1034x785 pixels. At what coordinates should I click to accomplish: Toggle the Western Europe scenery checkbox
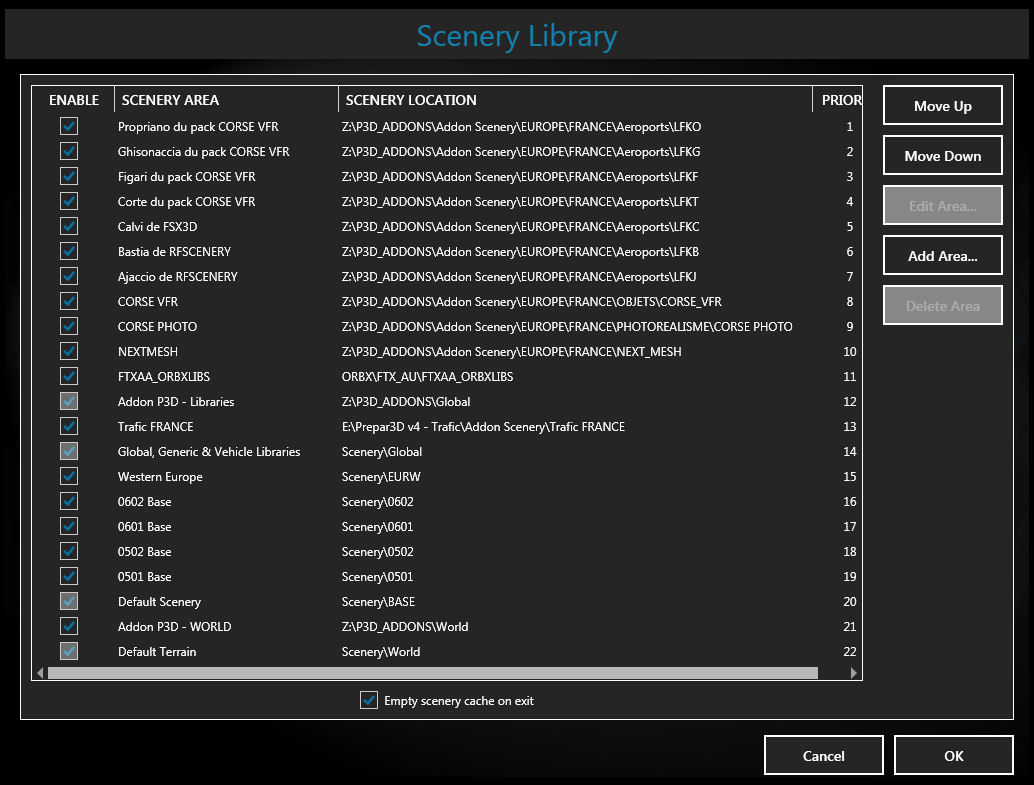pos(69,476)
